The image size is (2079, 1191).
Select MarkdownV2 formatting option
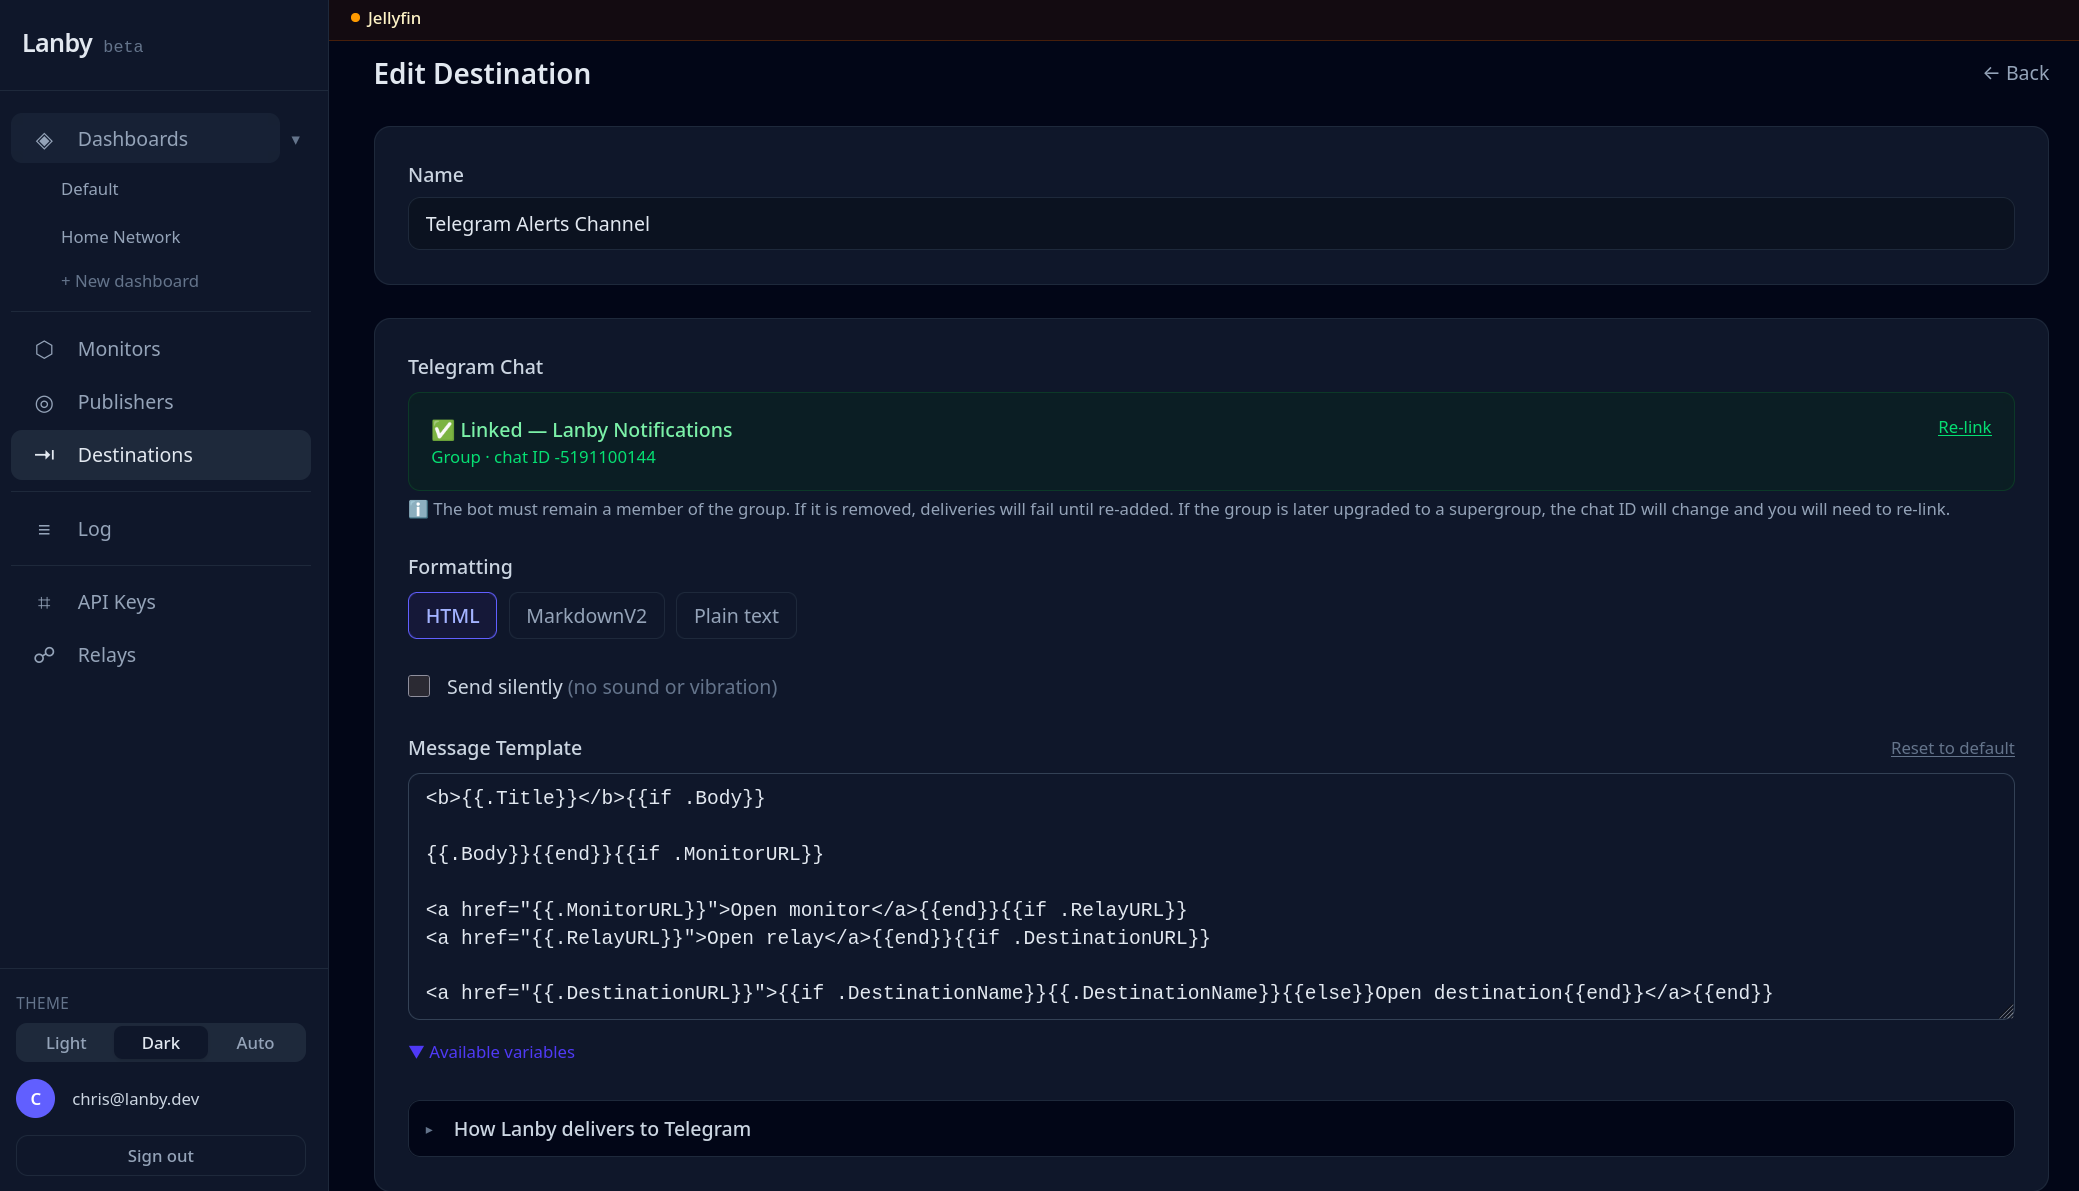click(x=586, y=615)
